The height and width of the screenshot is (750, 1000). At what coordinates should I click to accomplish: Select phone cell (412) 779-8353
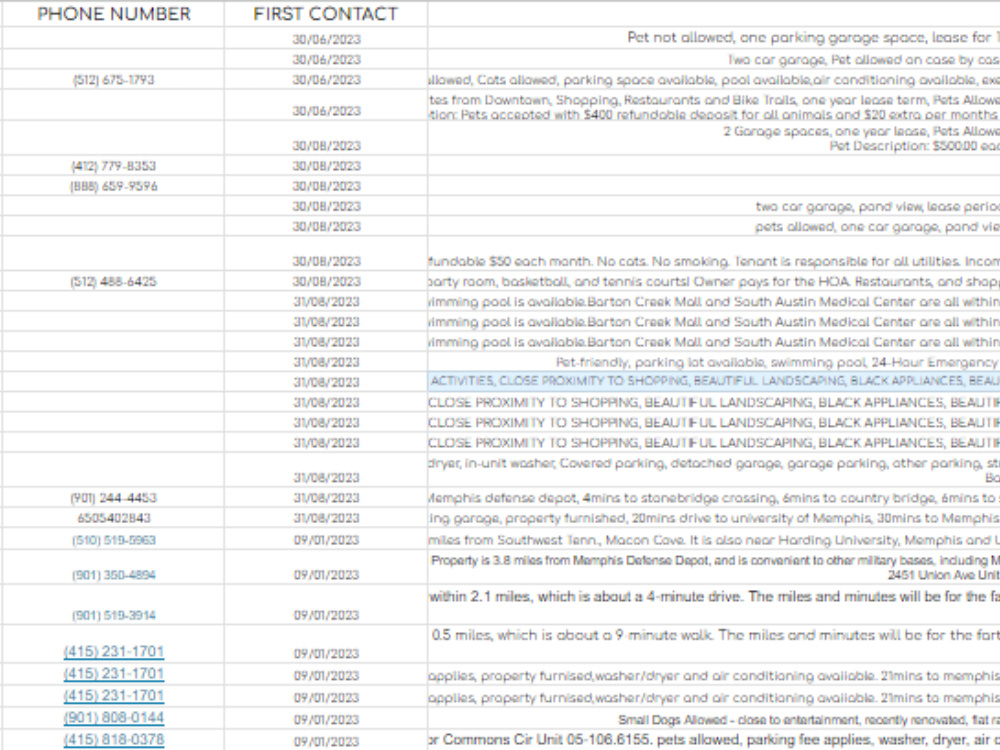[x=114, y=166]
